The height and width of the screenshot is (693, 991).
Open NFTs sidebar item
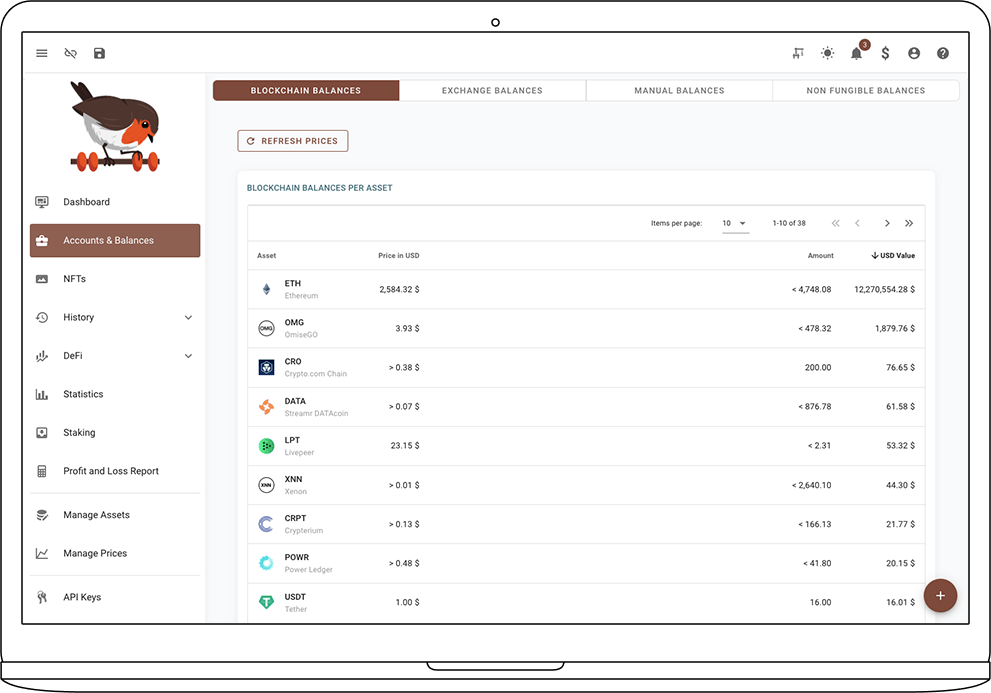pos(115,279)
